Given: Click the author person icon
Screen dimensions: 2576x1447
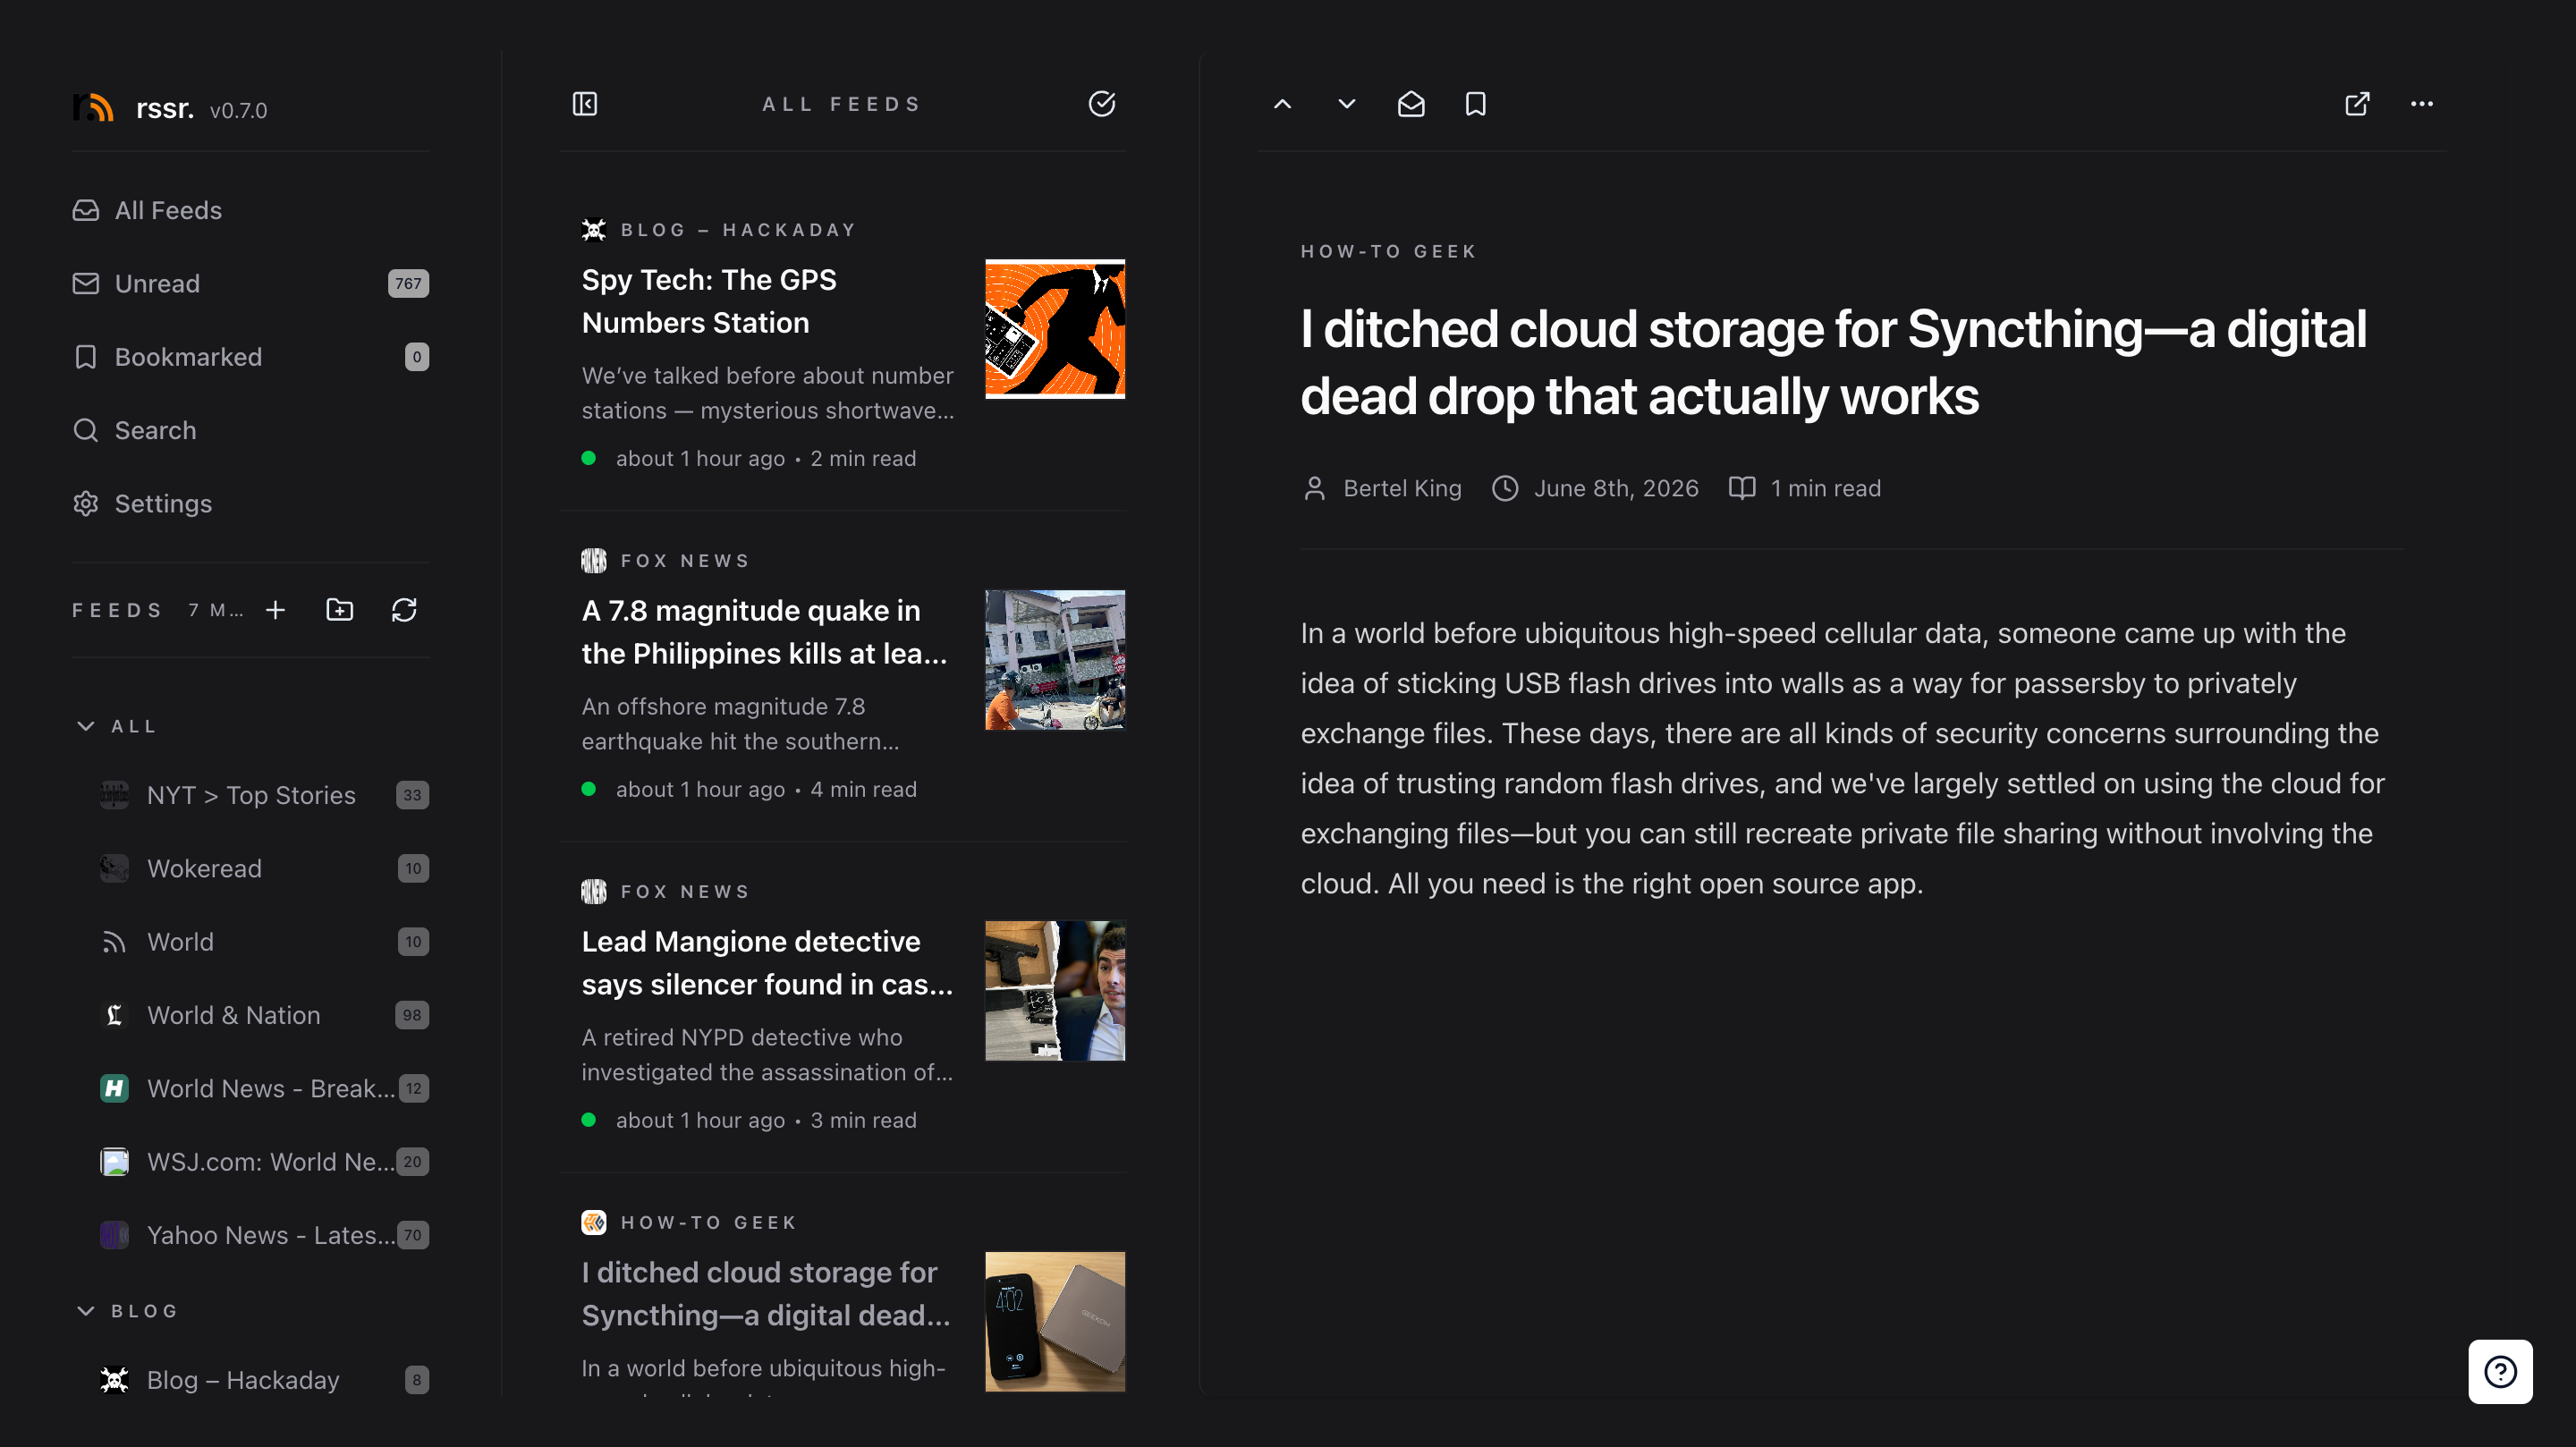Looking at the screenshot, I should (x=1315, y=488).
